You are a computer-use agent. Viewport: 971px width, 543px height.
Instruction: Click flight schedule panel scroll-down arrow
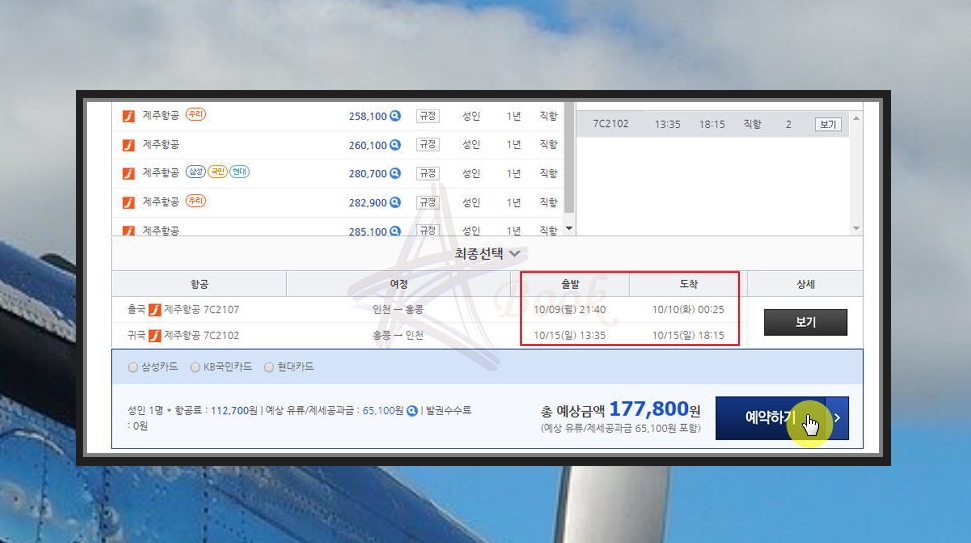tap(856, 228)
